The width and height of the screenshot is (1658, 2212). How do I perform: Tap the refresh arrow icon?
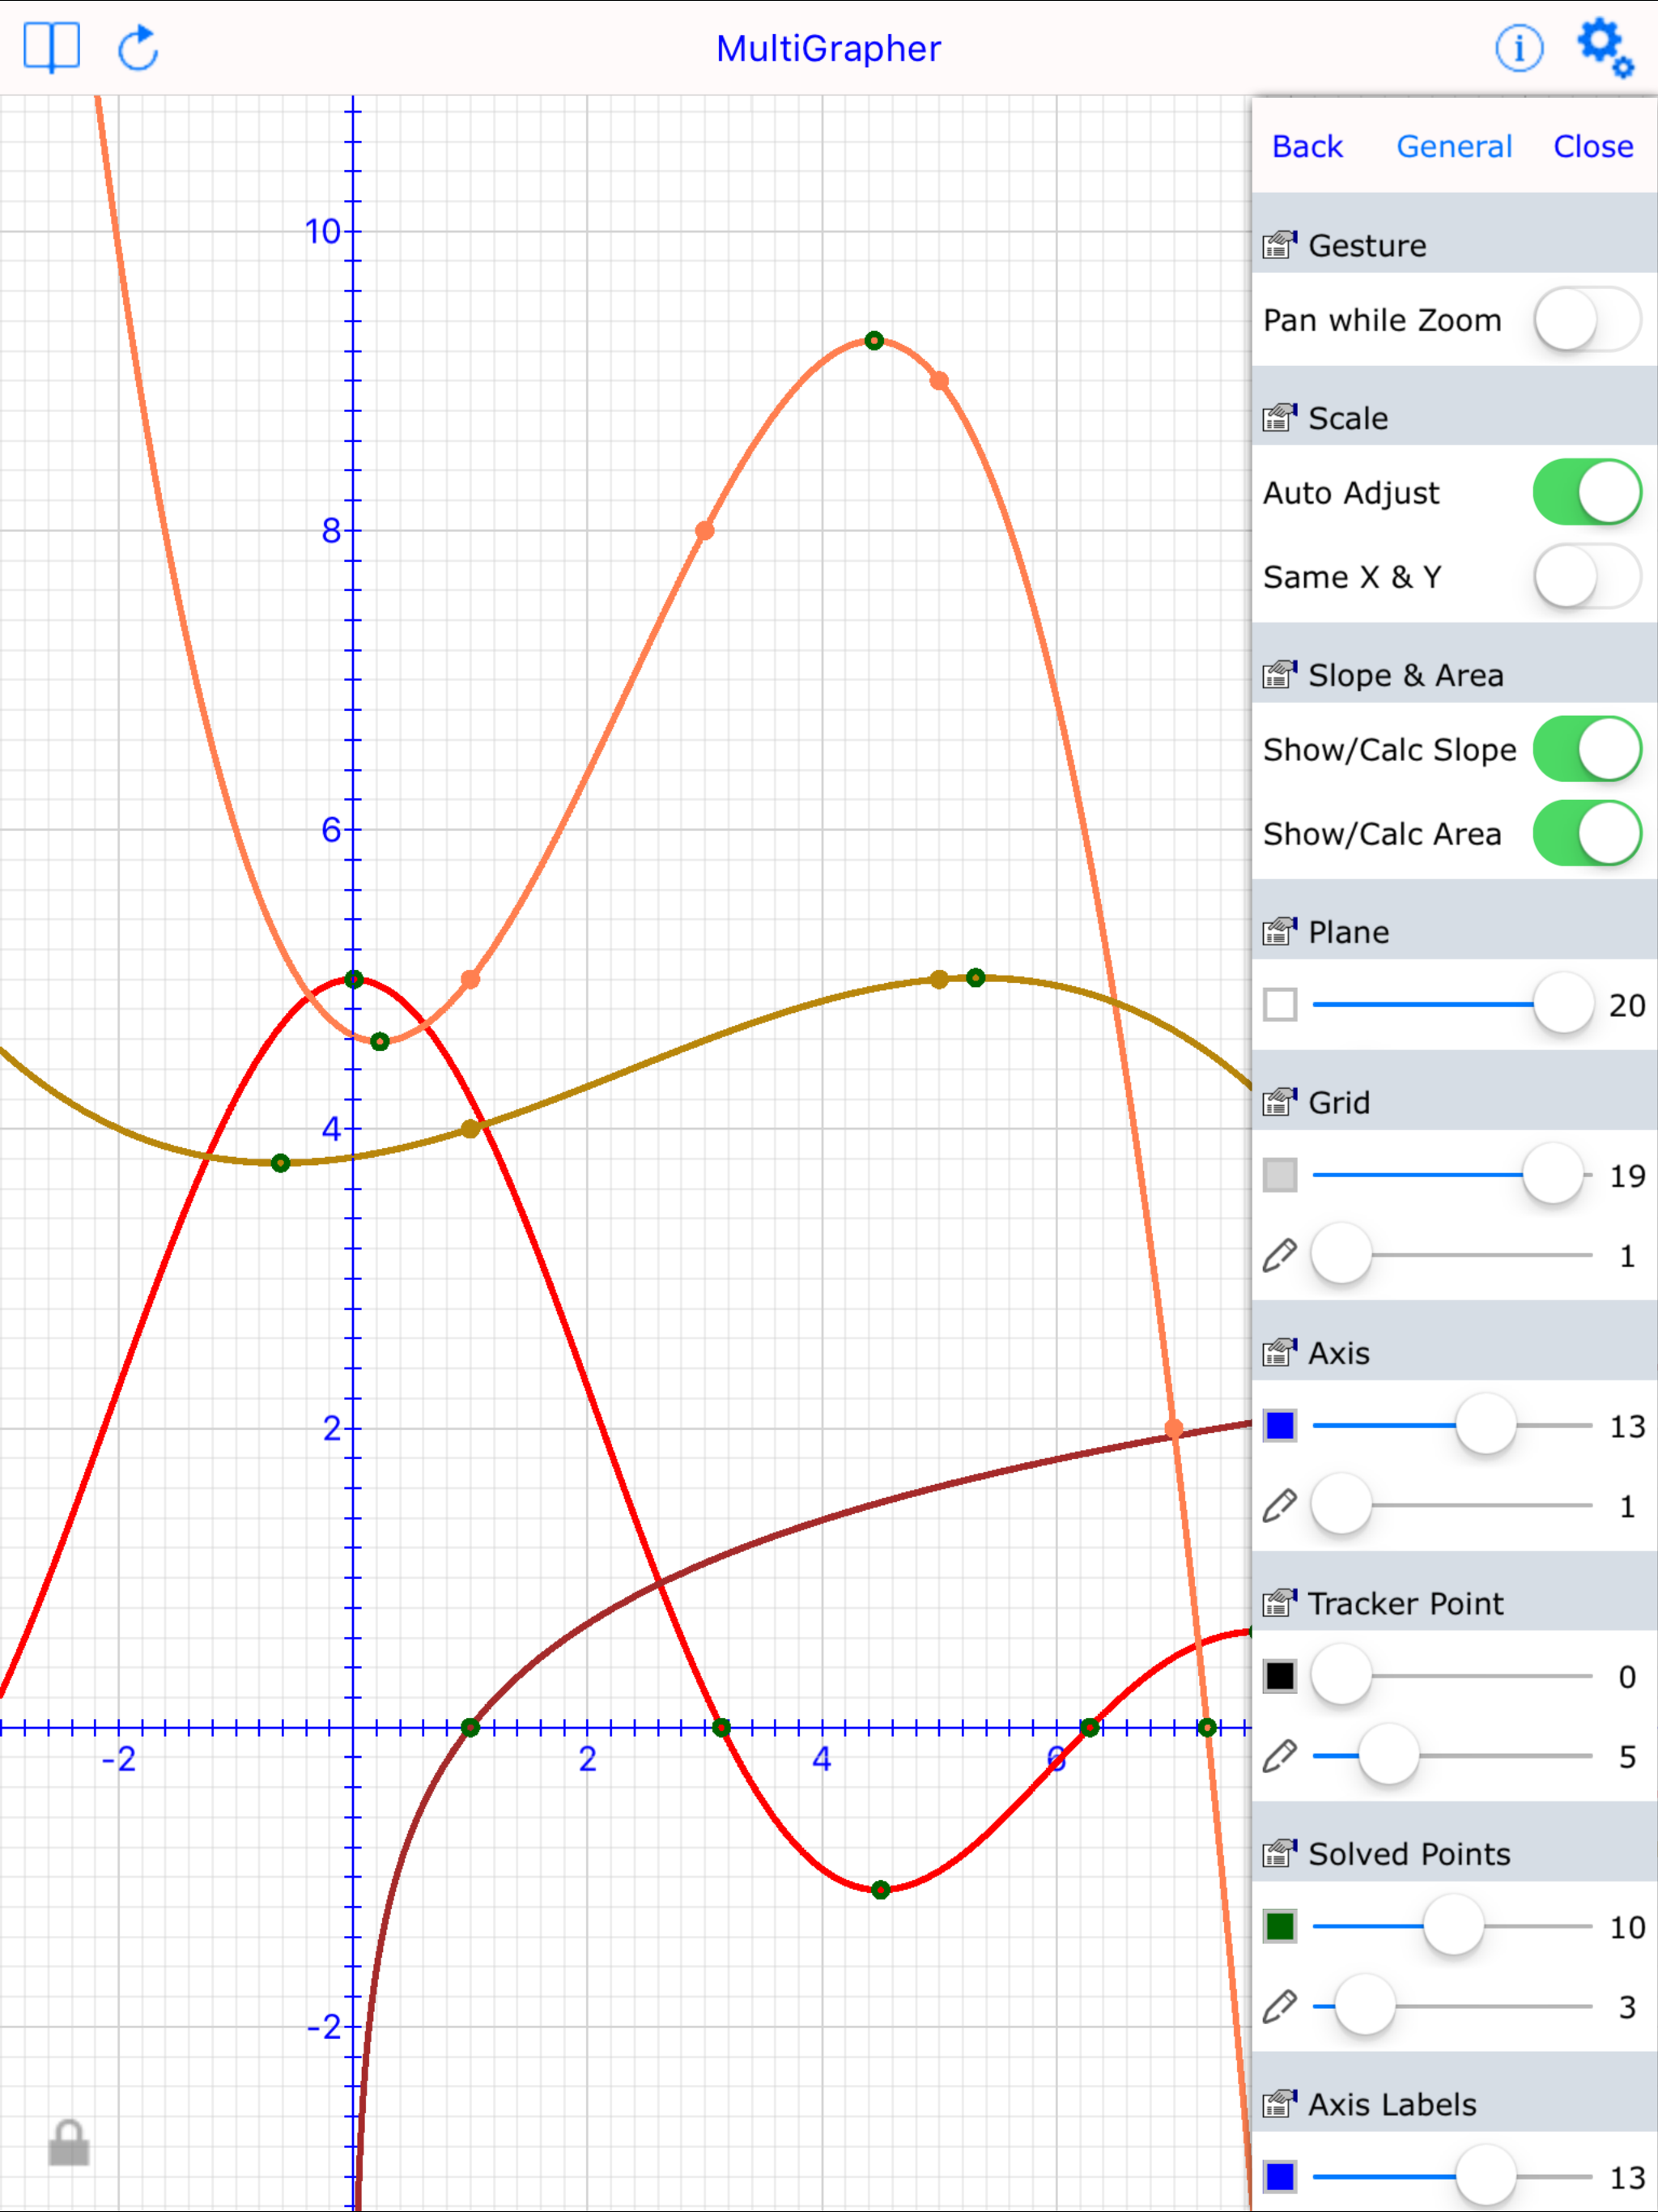138,48
